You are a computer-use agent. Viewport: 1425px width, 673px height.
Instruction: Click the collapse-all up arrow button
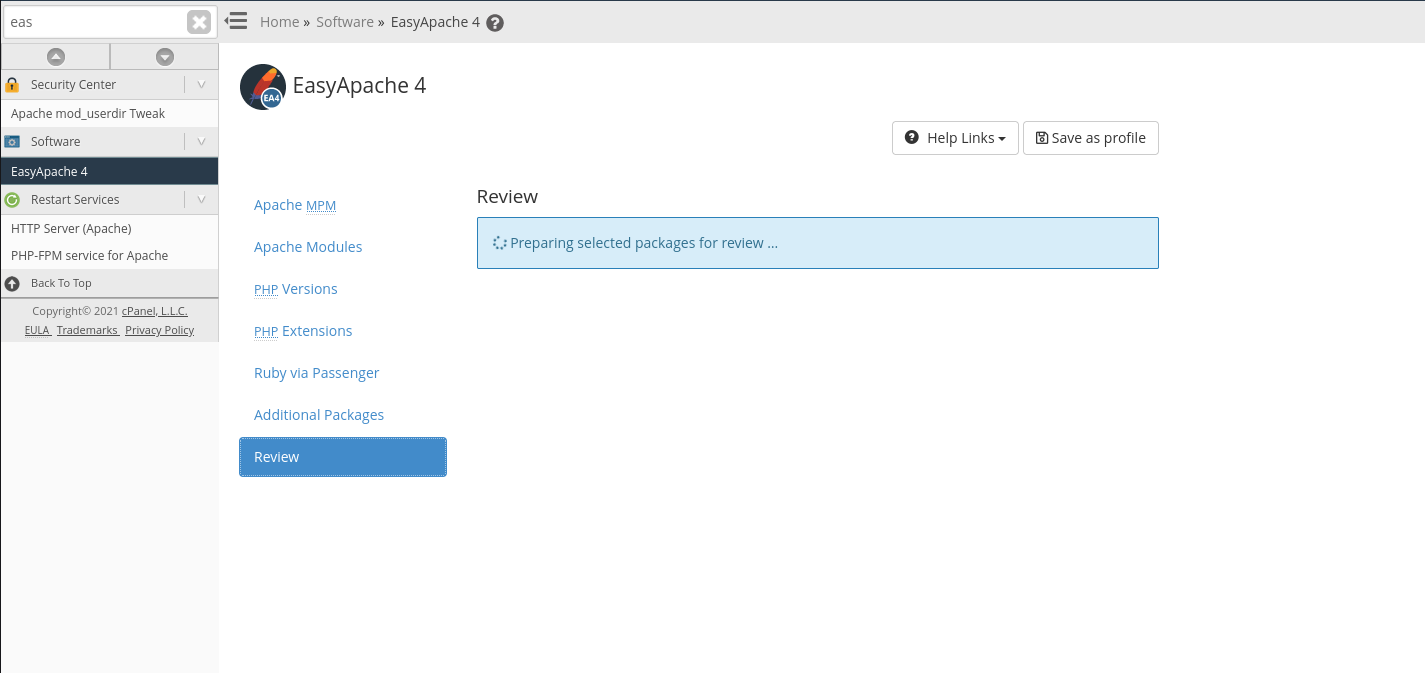tap(56, 57)
